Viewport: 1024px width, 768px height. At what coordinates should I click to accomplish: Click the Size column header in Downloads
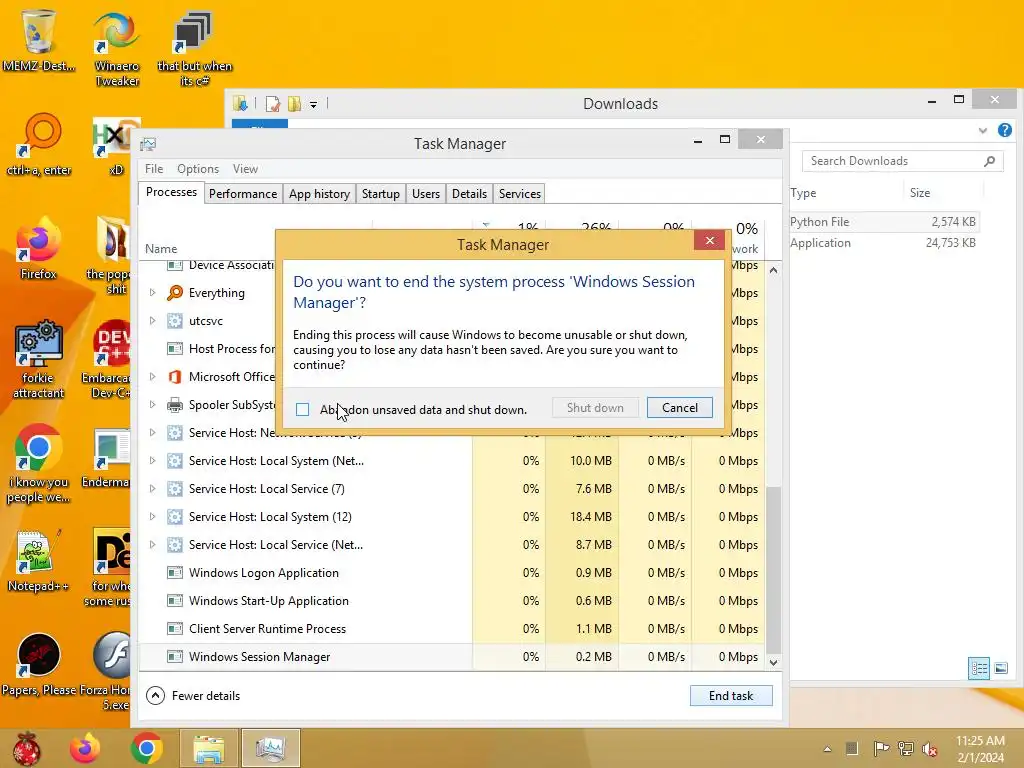tap(920, 193)
